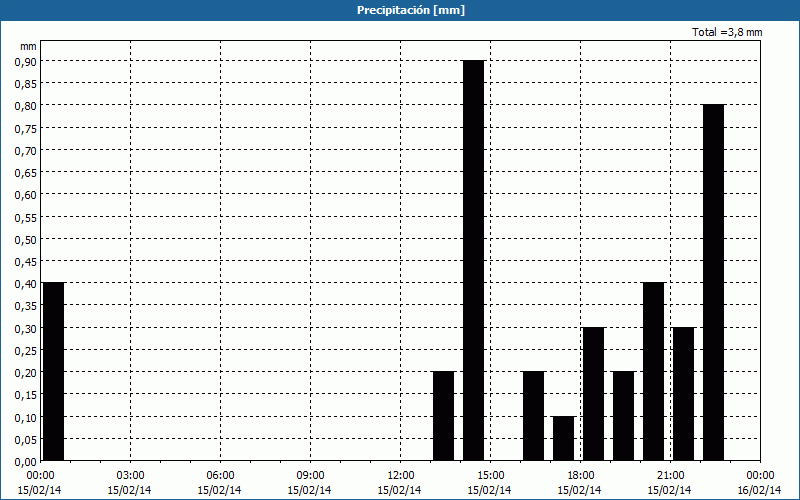Click the mm unit label on y-axis
Image resolution: width=800 pixels, height=500 pixels.
coord(29,46)
